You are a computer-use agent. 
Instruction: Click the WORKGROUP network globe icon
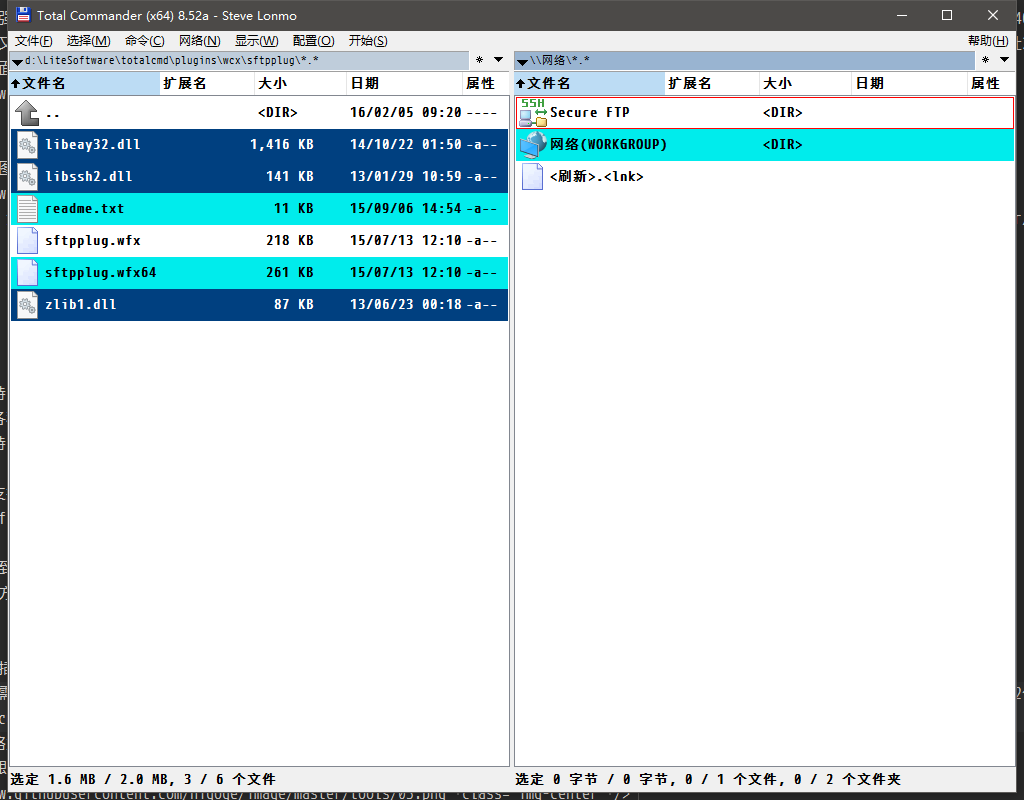pyautogui.click(x=533, y=144)
